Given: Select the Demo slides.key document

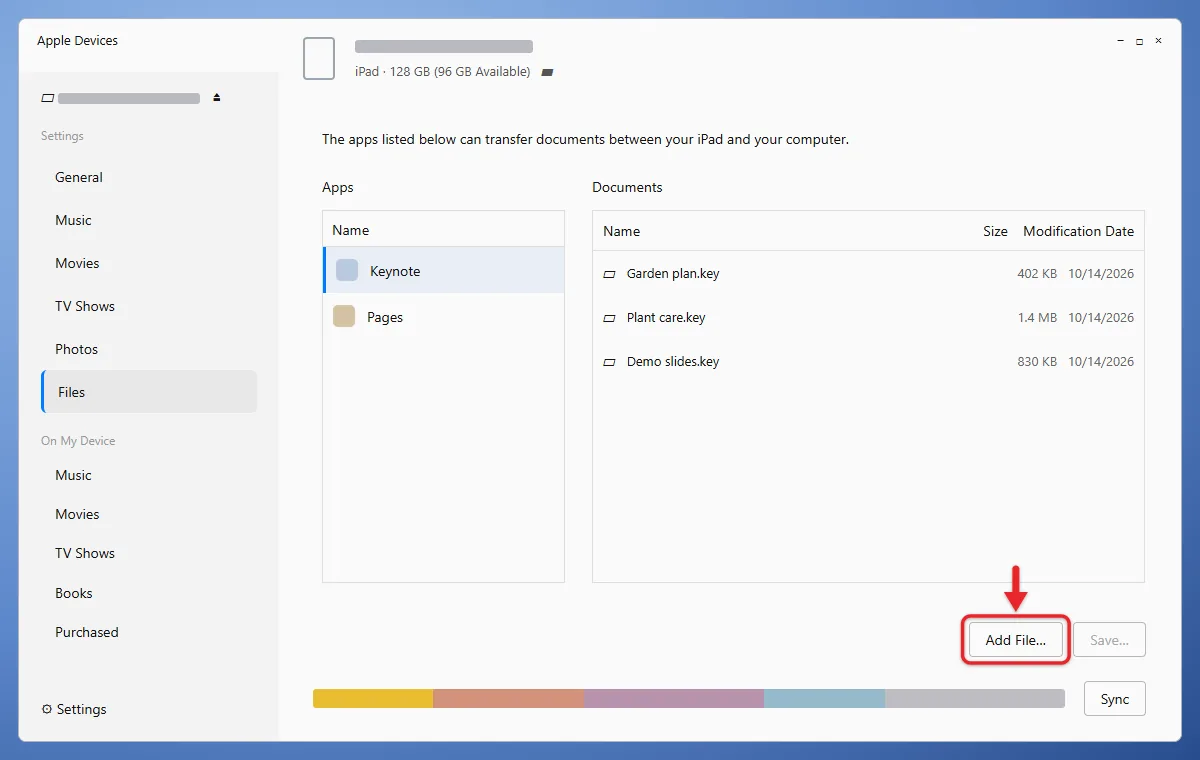Looking at the screenshot, I should pos(868,362).
